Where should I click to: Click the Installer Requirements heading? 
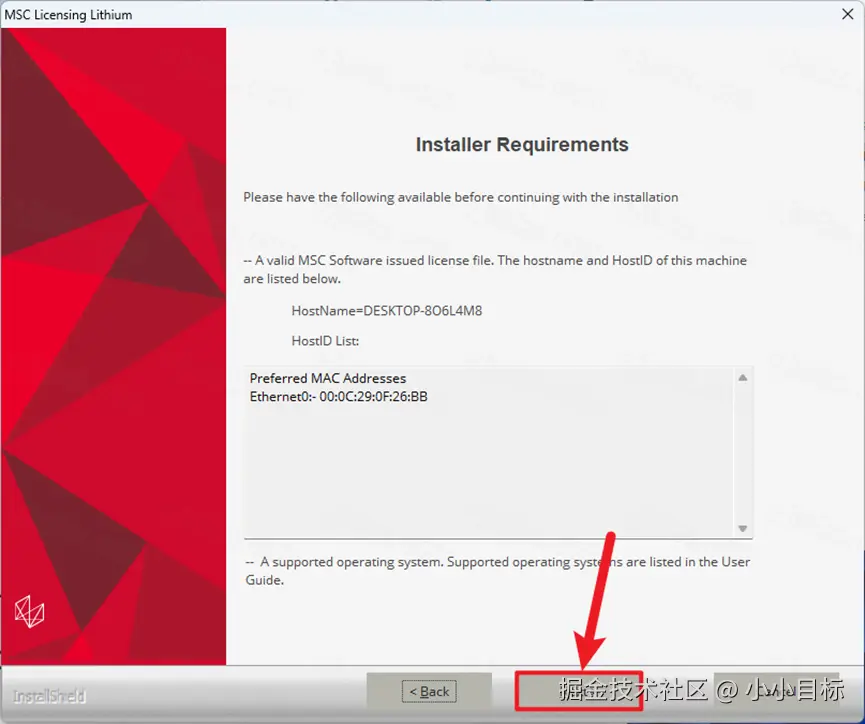click(x=522, y=145)
